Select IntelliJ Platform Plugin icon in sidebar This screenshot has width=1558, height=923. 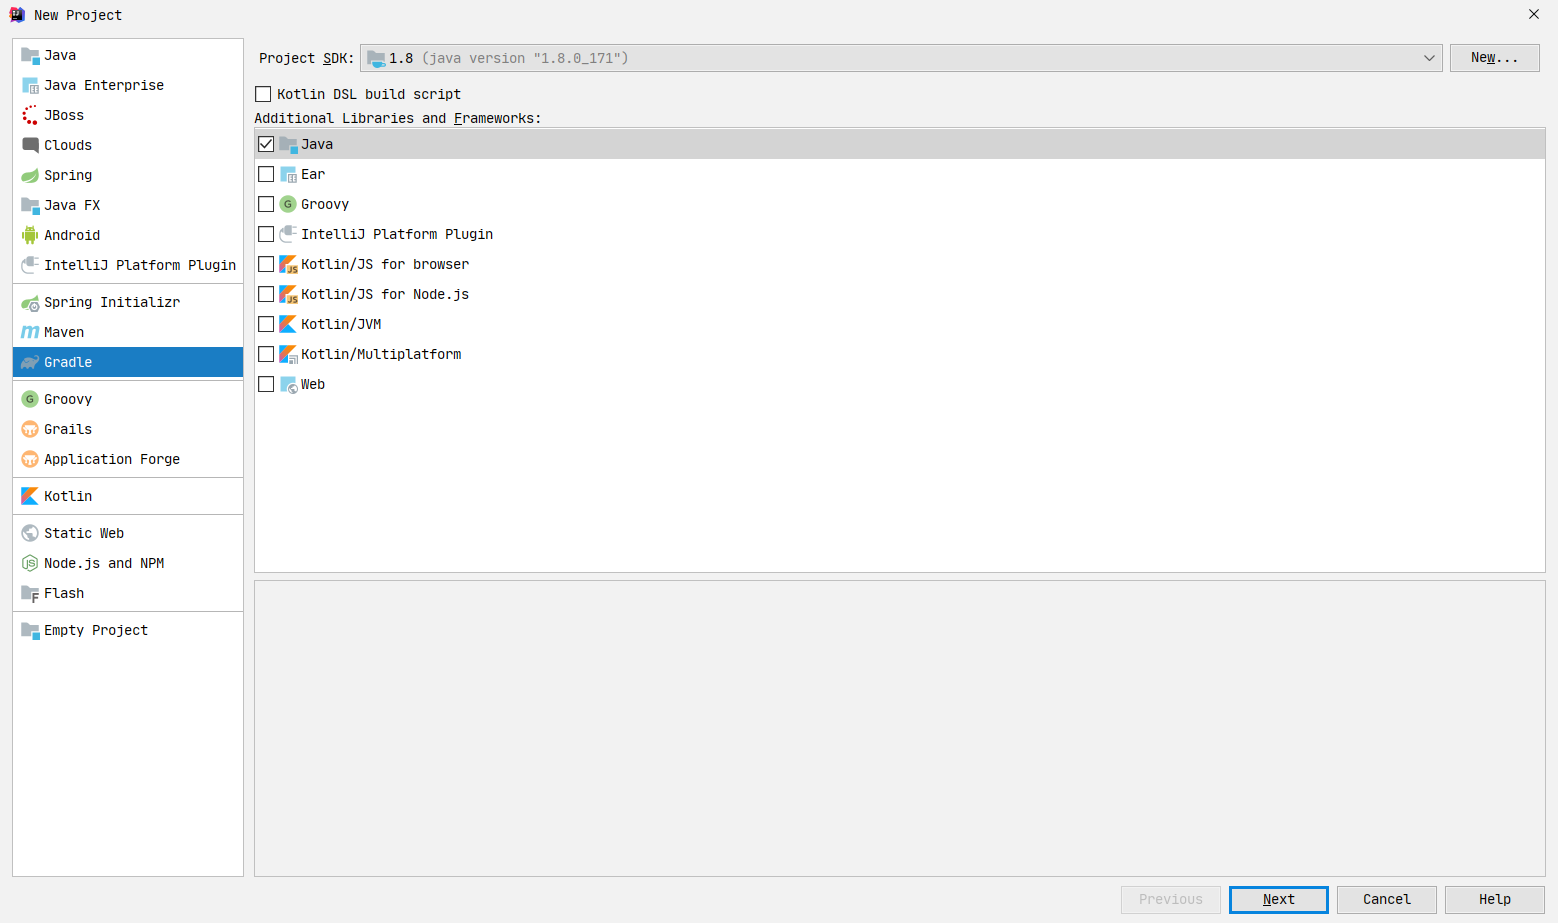pyautogui.click(x=30, y=265)
